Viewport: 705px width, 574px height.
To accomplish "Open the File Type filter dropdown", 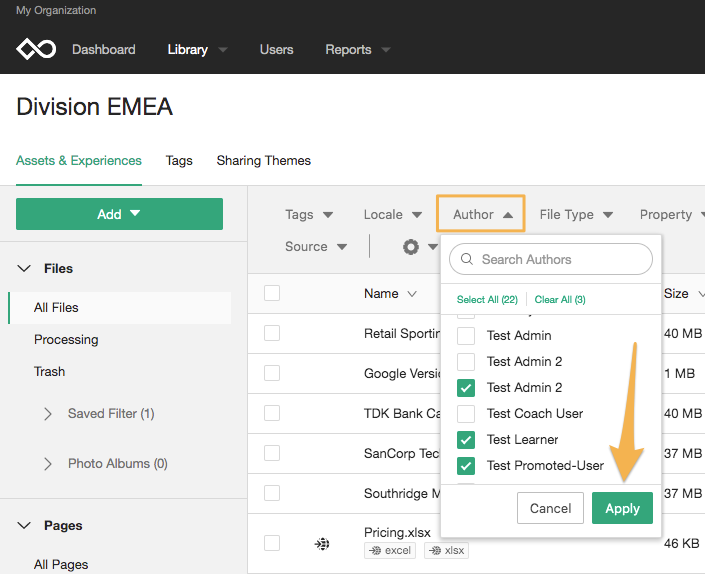I will (x=576, y=215).
